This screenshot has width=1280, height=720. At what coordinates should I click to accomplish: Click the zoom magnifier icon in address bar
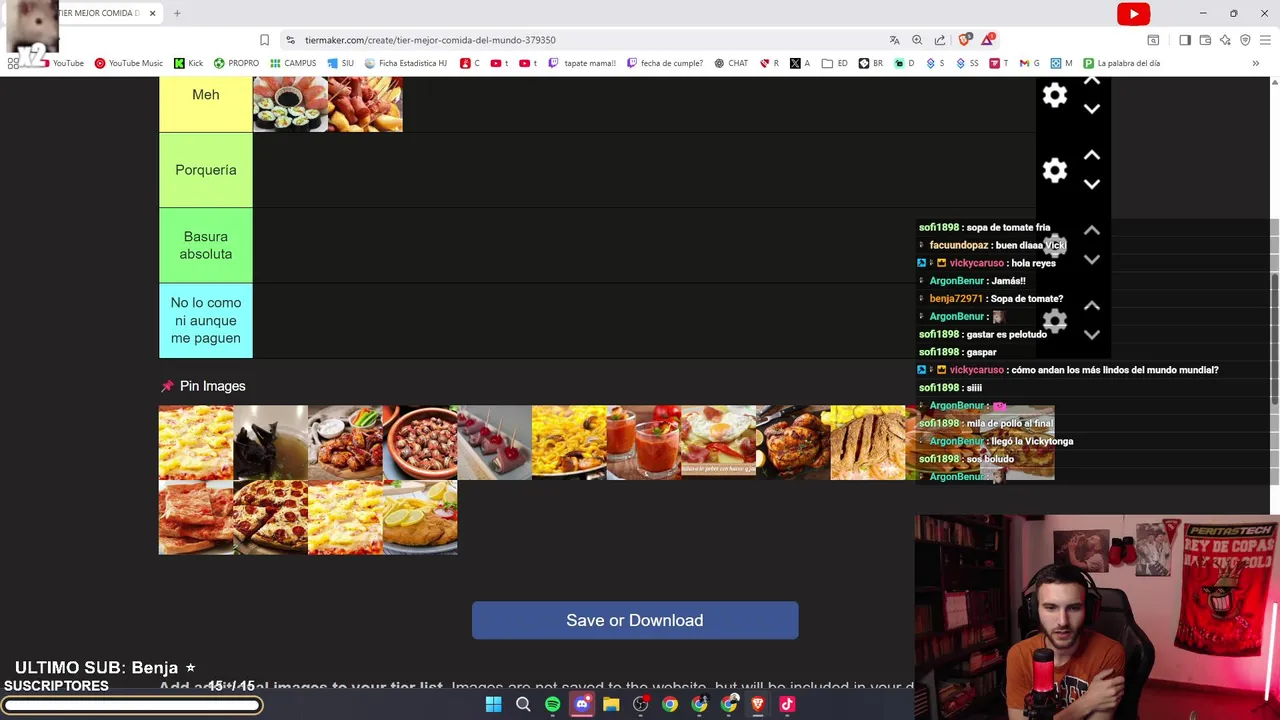[917, 40]
